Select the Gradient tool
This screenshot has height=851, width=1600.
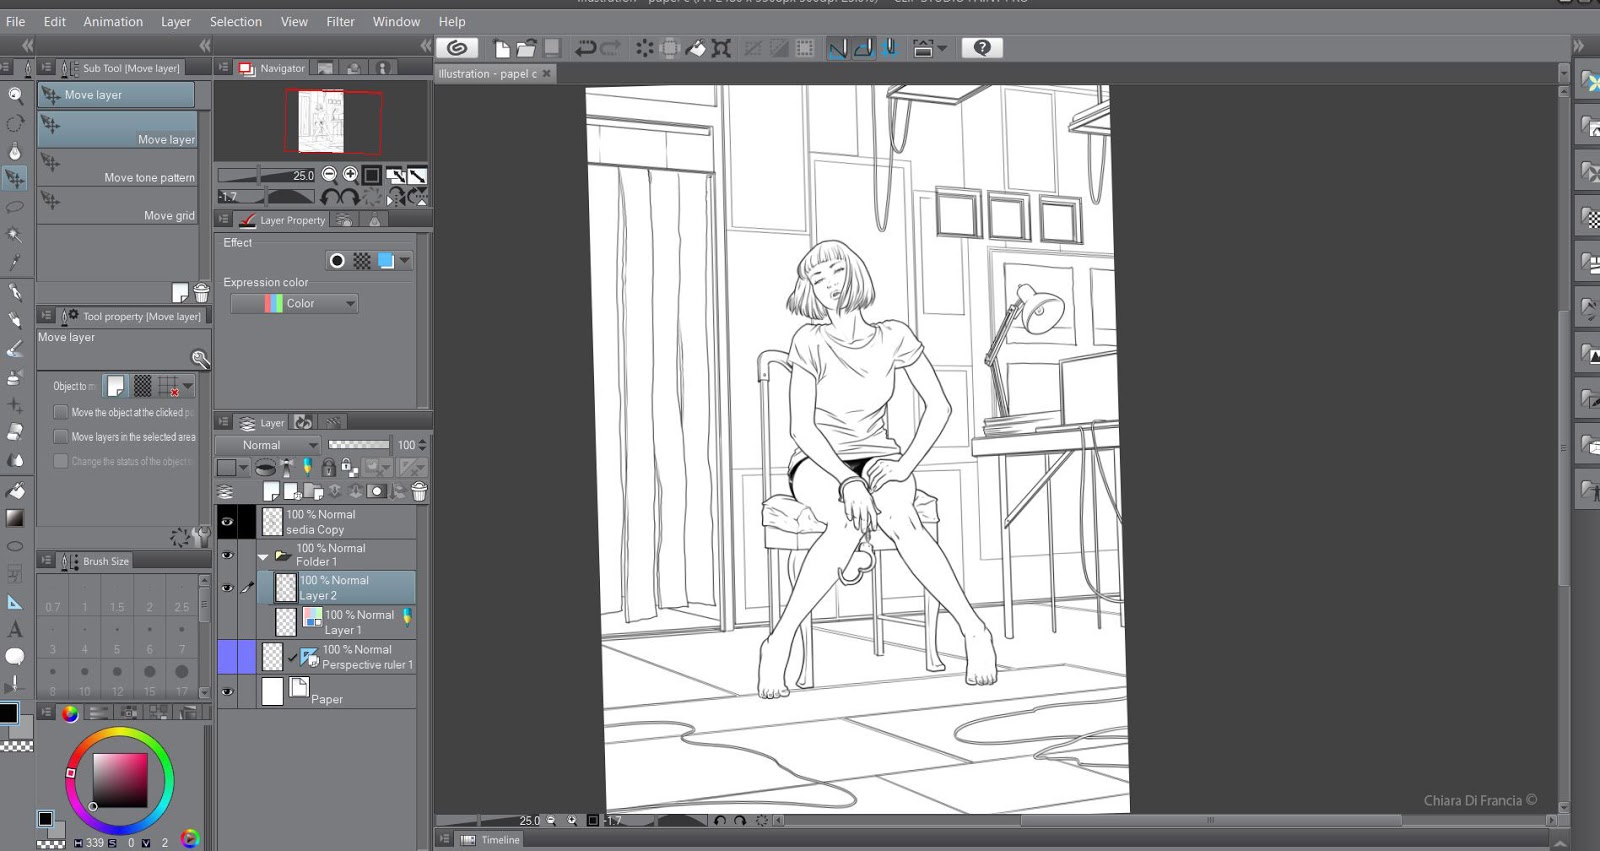(x=15, y=518)
